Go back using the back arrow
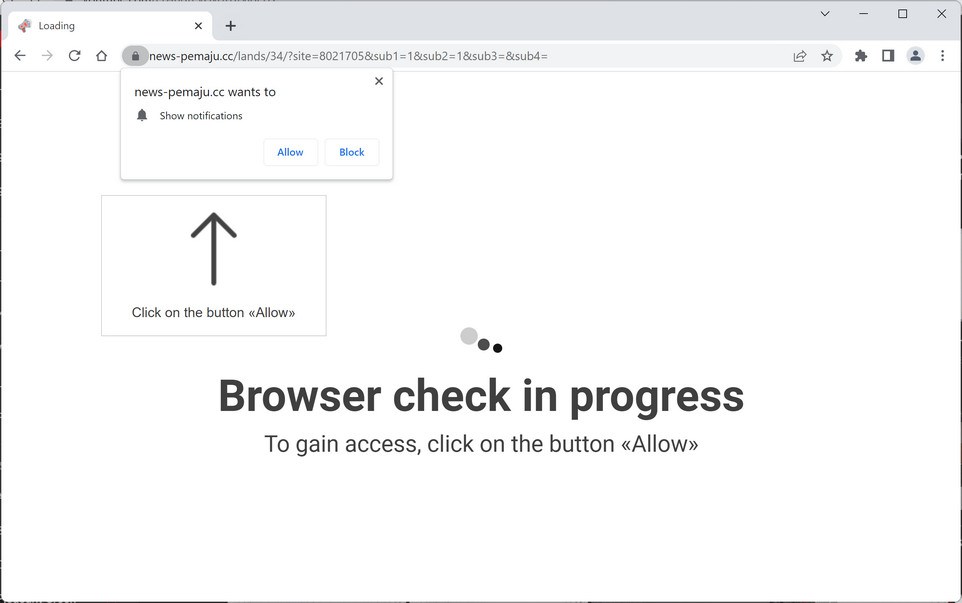The width and height of the screenshot is (962, 603). [x=20, y=56]
